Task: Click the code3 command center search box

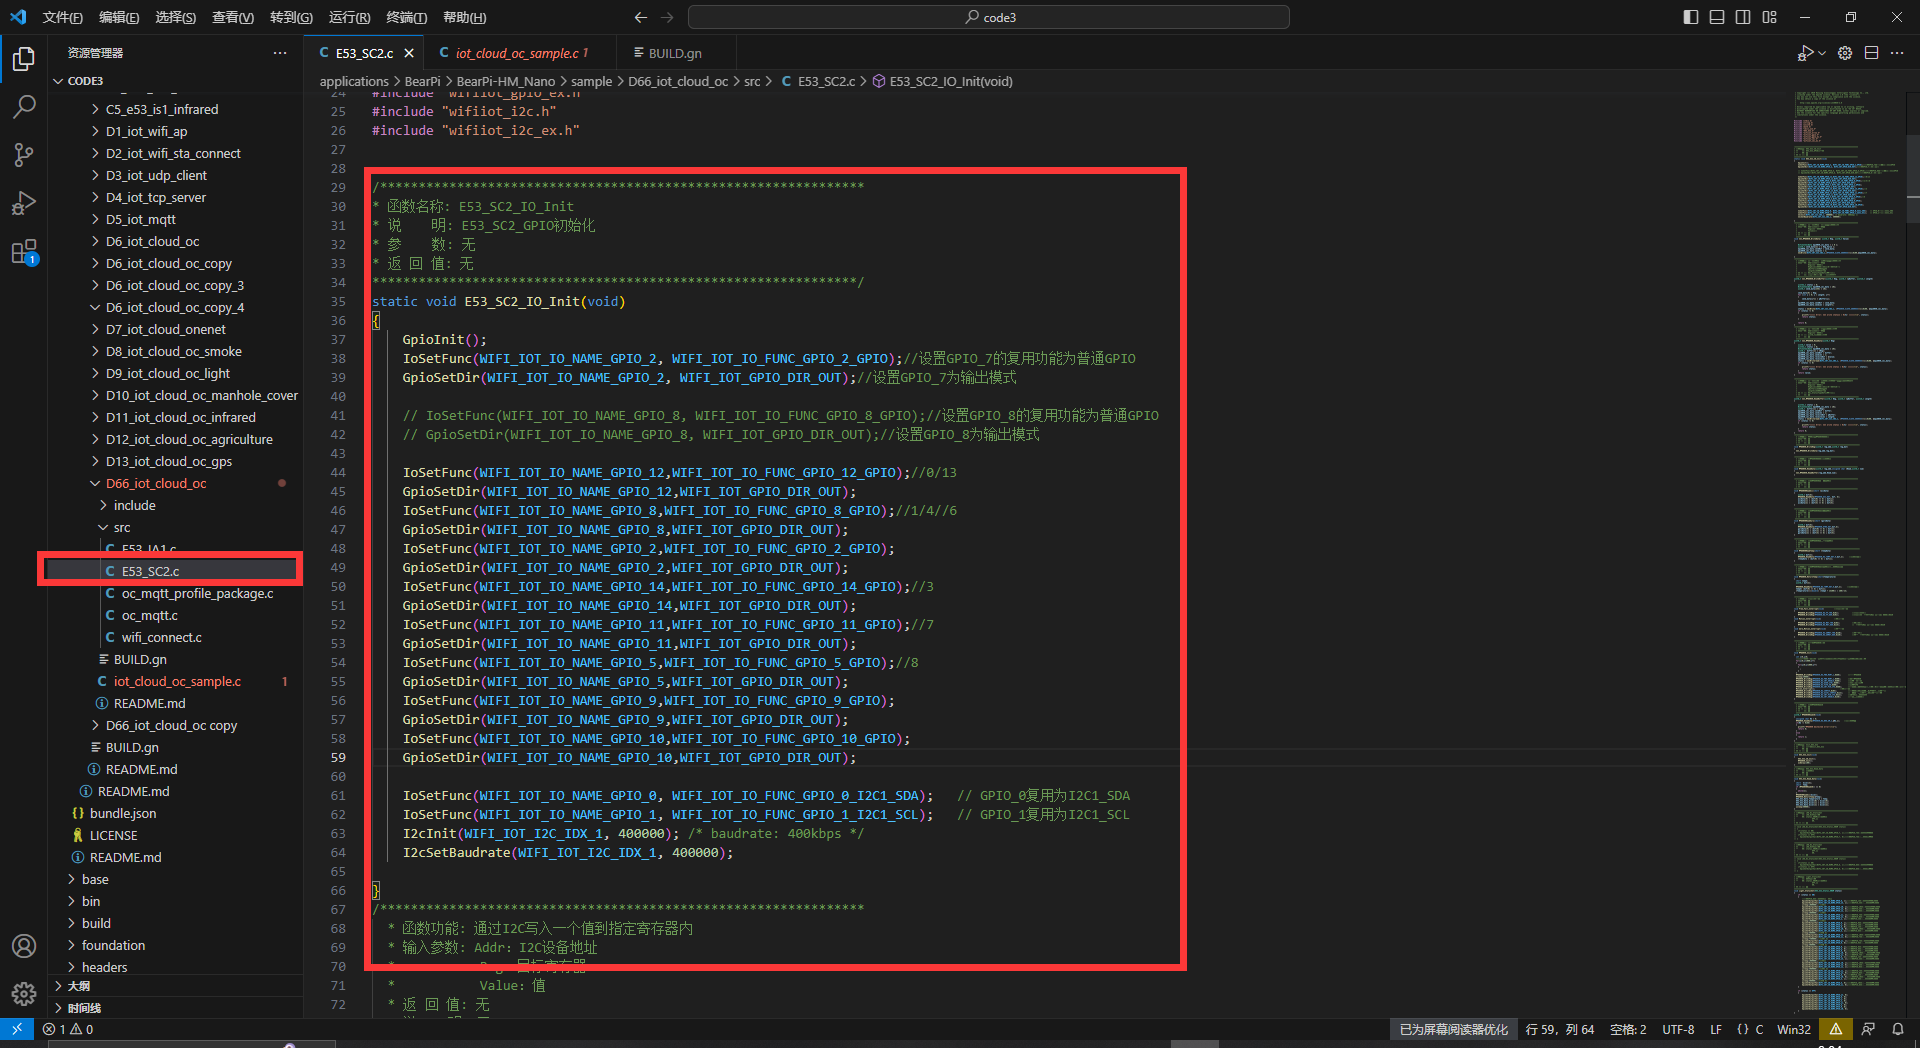Action: pos(988,17)
